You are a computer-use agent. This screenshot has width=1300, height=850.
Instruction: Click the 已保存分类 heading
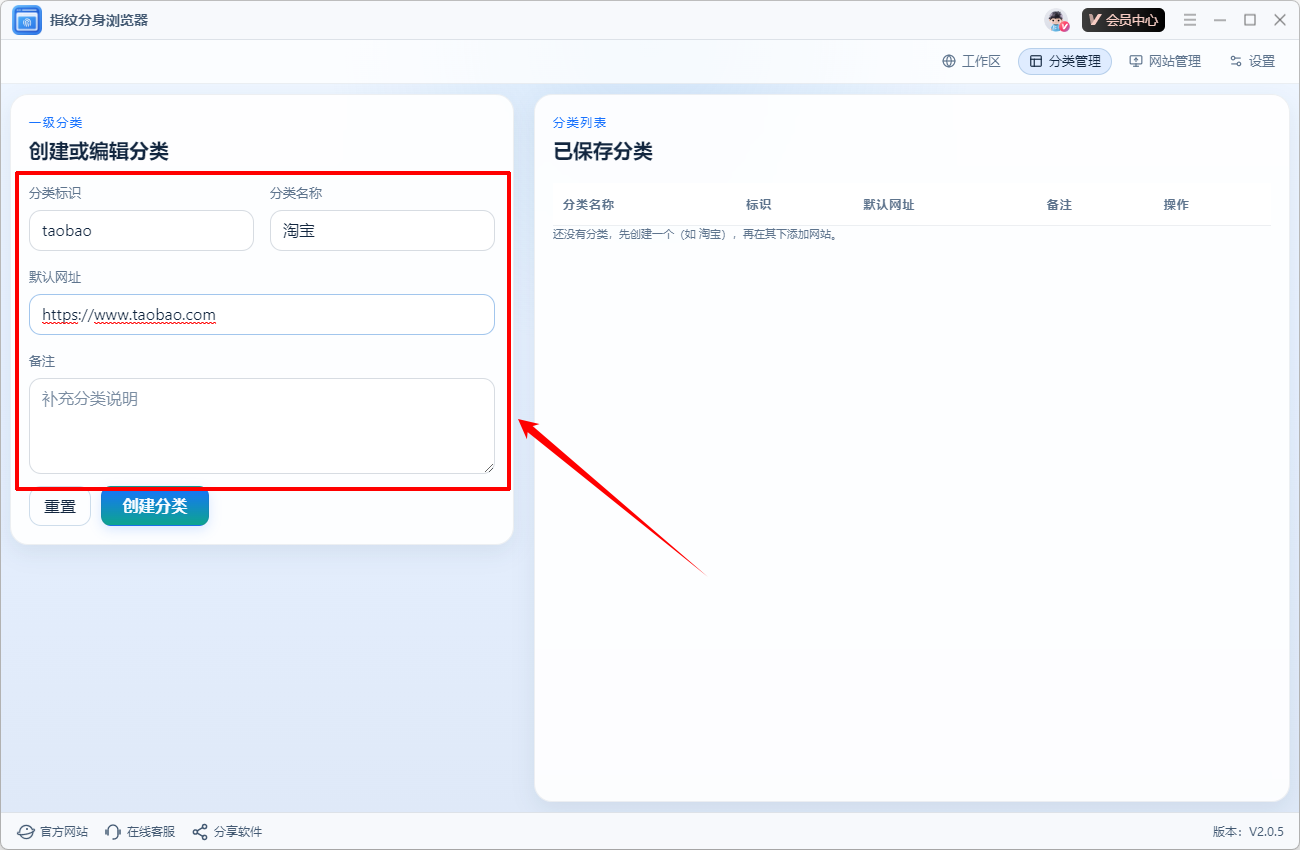(x=603, y=152)
